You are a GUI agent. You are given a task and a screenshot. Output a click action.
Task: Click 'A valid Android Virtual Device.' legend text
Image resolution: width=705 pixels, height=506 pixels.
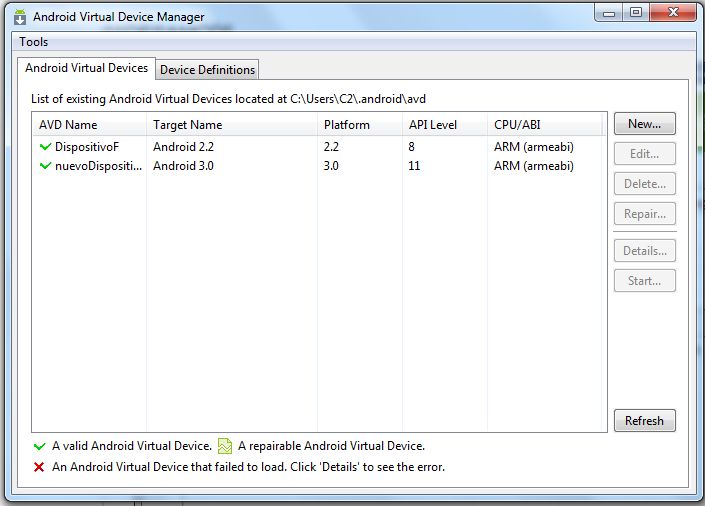click(x=132, y=446)
